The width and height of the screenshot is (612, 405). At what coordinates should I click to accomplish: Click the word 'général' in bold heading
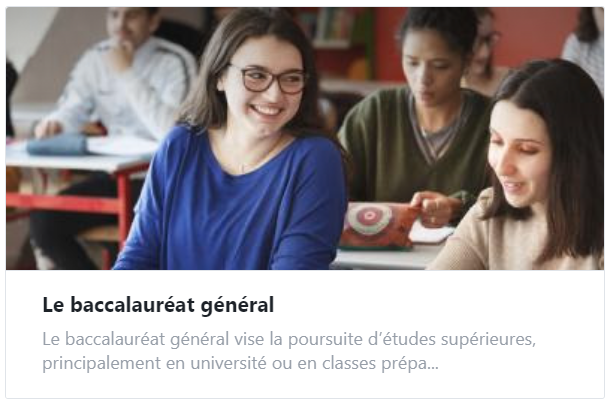tap(237, 306)
